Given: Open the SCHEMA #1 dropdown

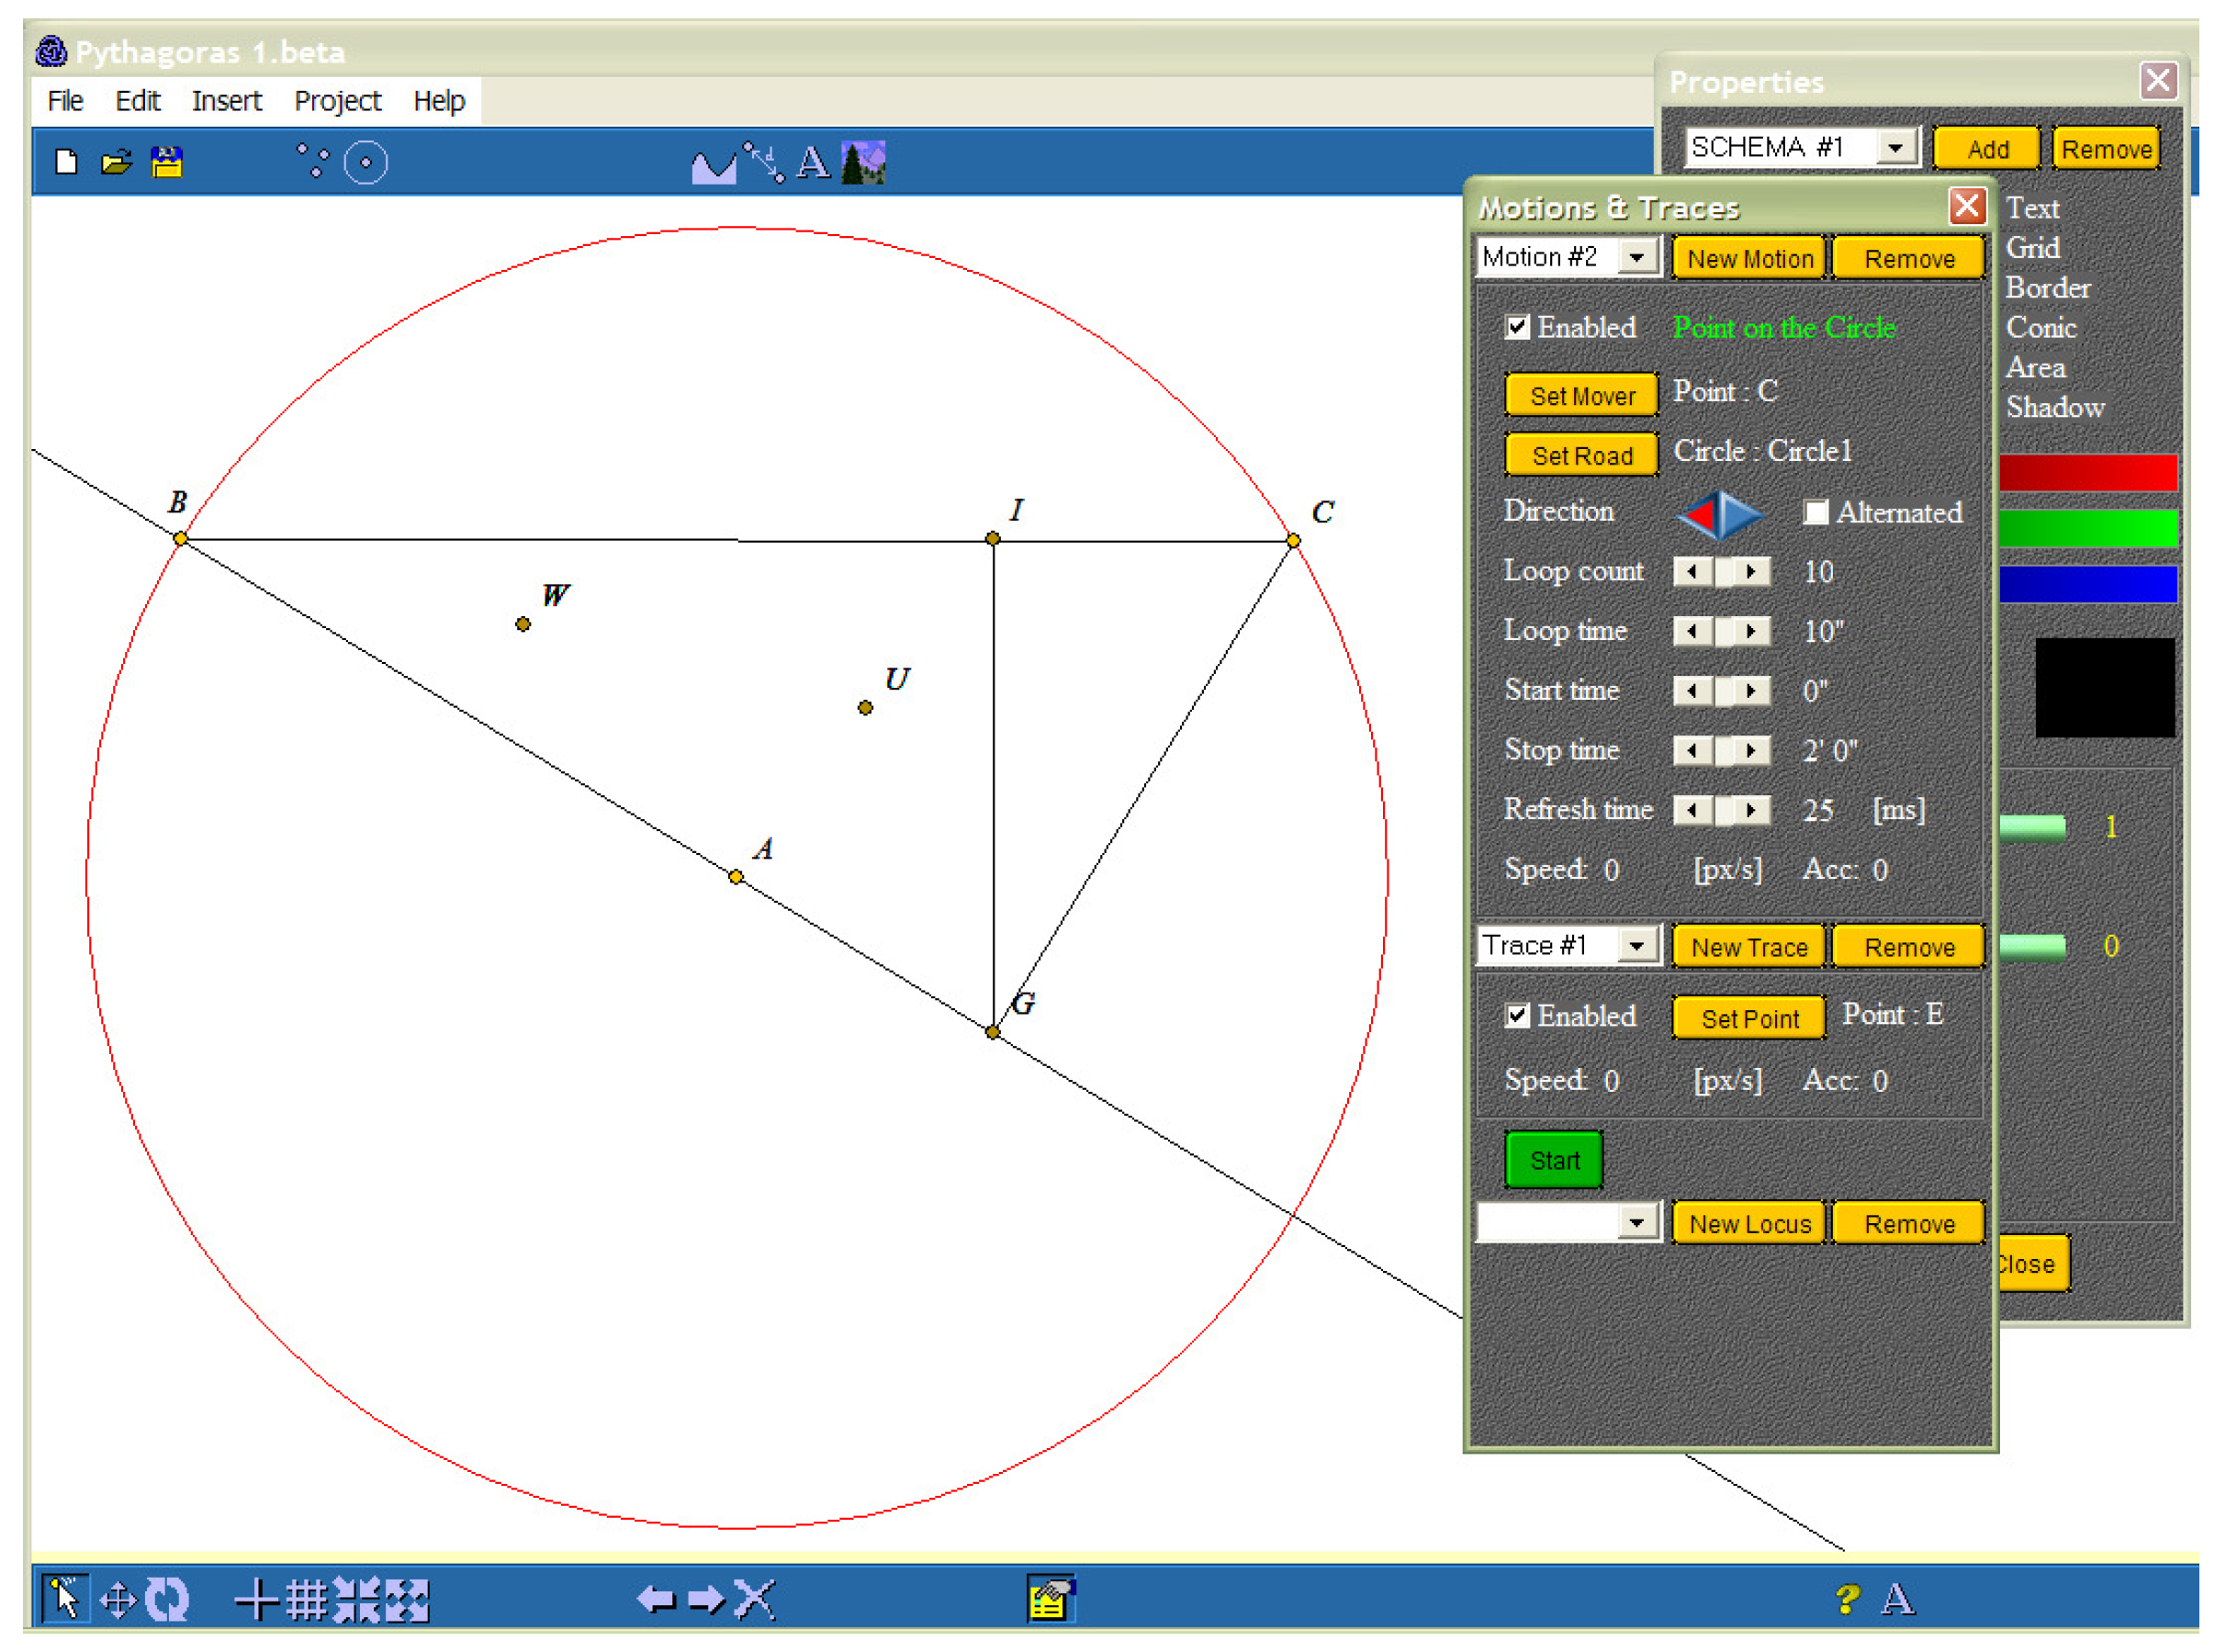Looking at the screenshot, I should pyautogui.click(x=1895, y=149).
